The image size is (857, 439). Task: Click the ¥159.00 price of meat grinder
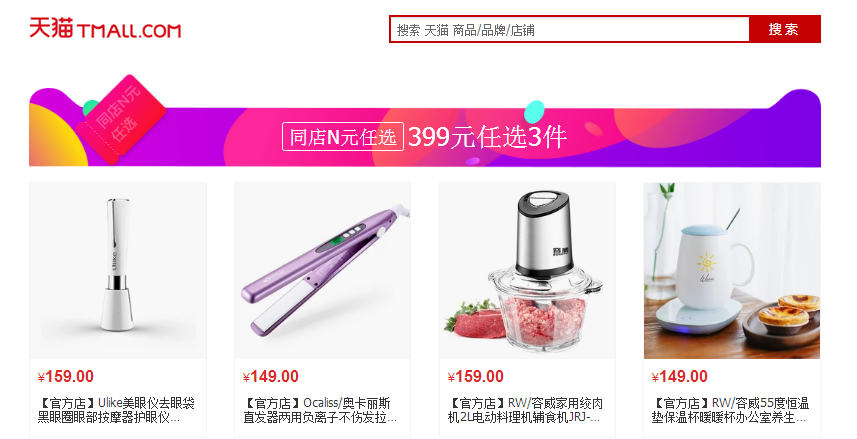click(x=476, y=377)
